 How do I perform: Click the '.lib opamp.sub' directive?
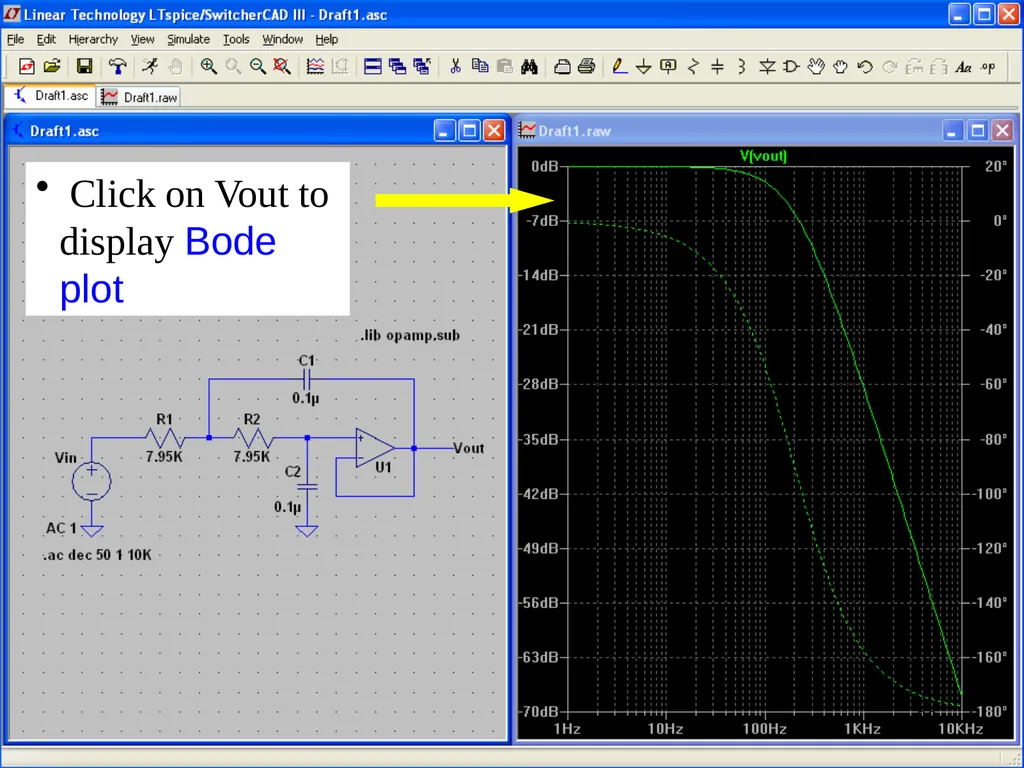(410, 336)
